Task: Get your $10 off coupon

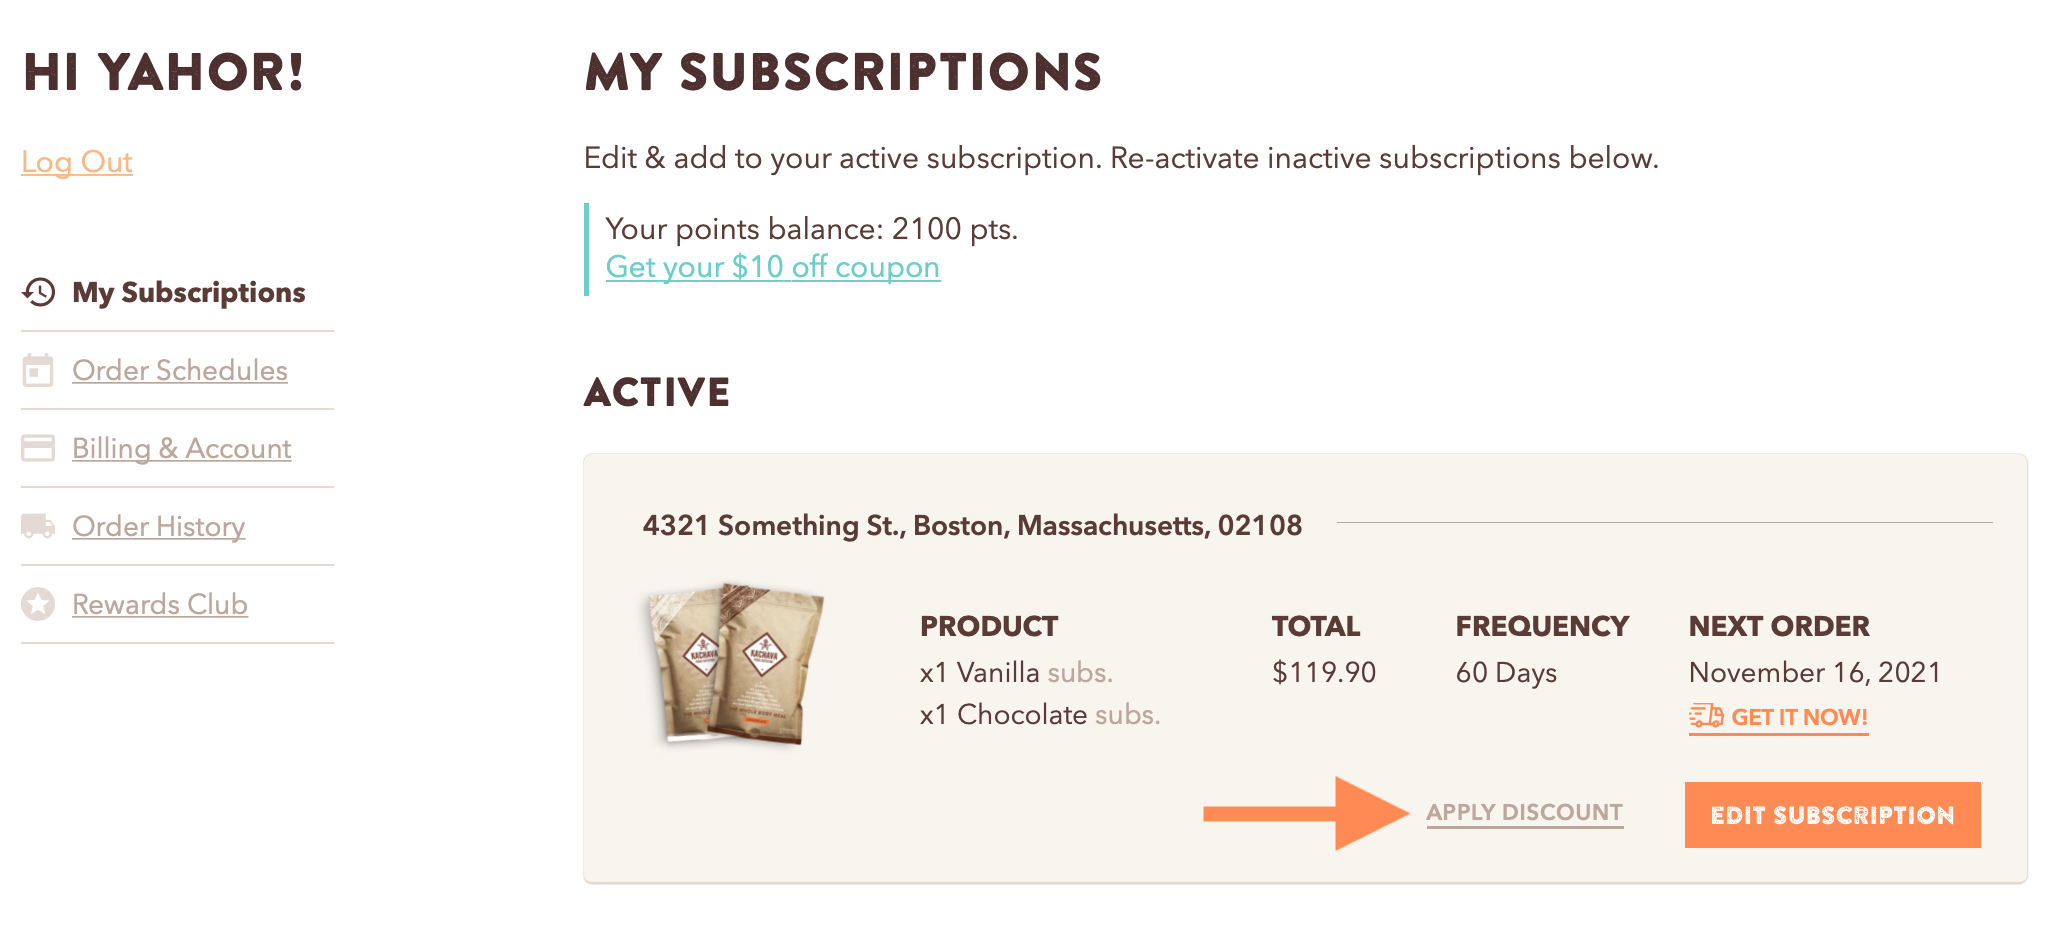Action: 773,267
